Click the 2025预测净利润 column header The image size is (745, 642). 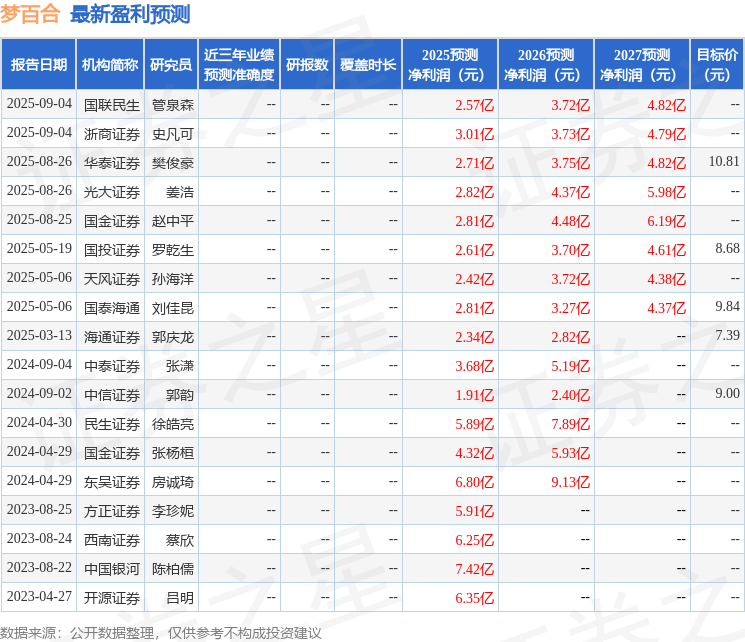pos(450,64)
